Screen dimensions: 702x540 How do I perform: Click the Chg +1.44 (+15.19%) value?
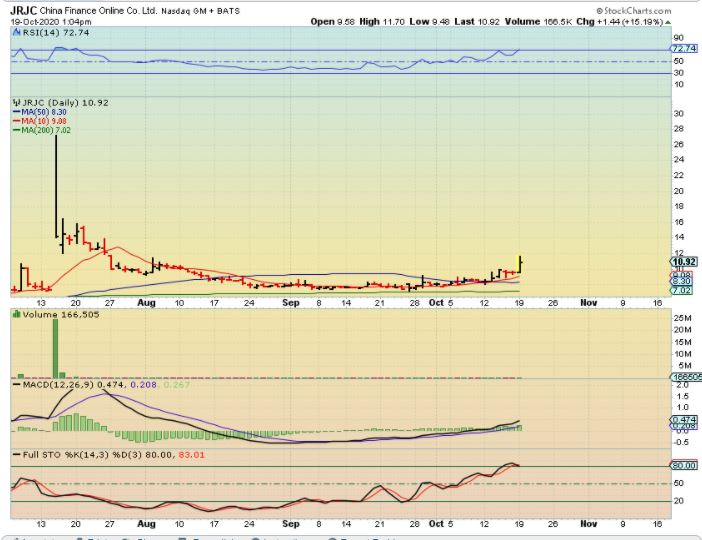pos(619,21)
